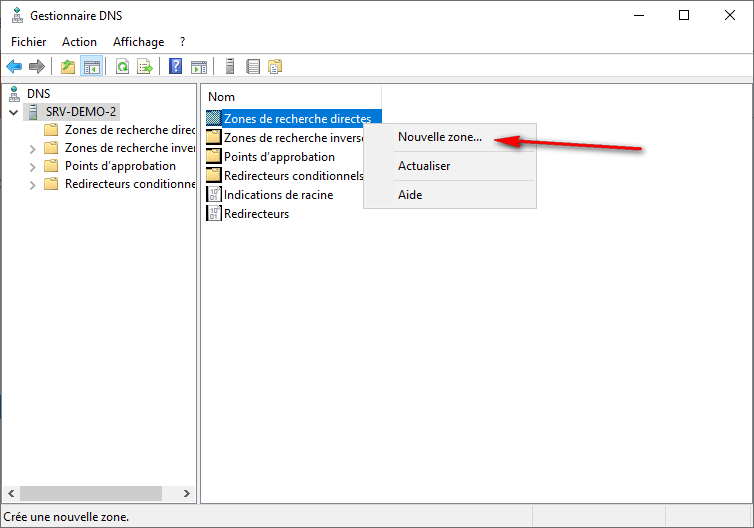Image resolution: width=754 pixels, height=528 pixels.
Task: Click right arrow of tree horizontal scrollbar
Action: (x=187, y=493)
